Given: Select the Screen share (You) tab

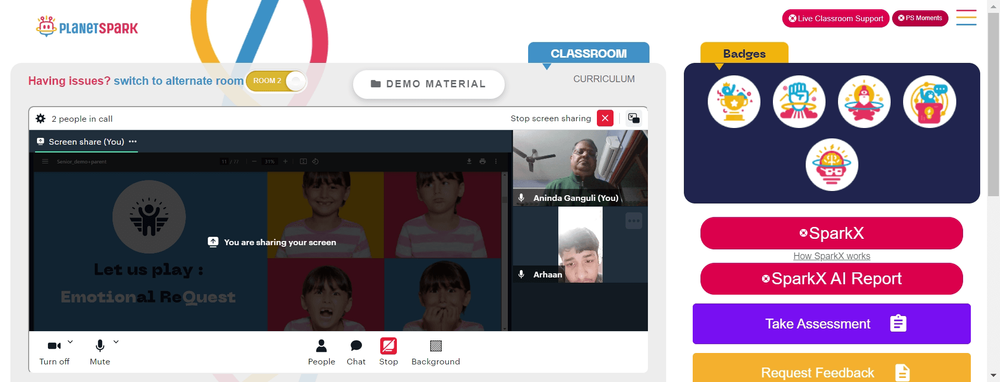Looking at the screenshot, I should coord(86,142).
